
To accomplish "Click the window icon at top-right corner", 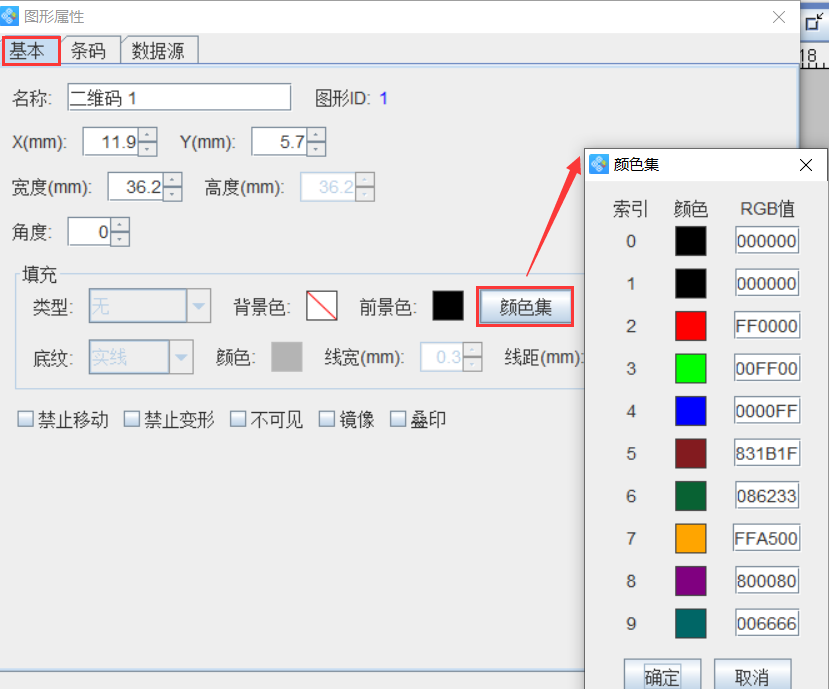I will coord(814,18).
